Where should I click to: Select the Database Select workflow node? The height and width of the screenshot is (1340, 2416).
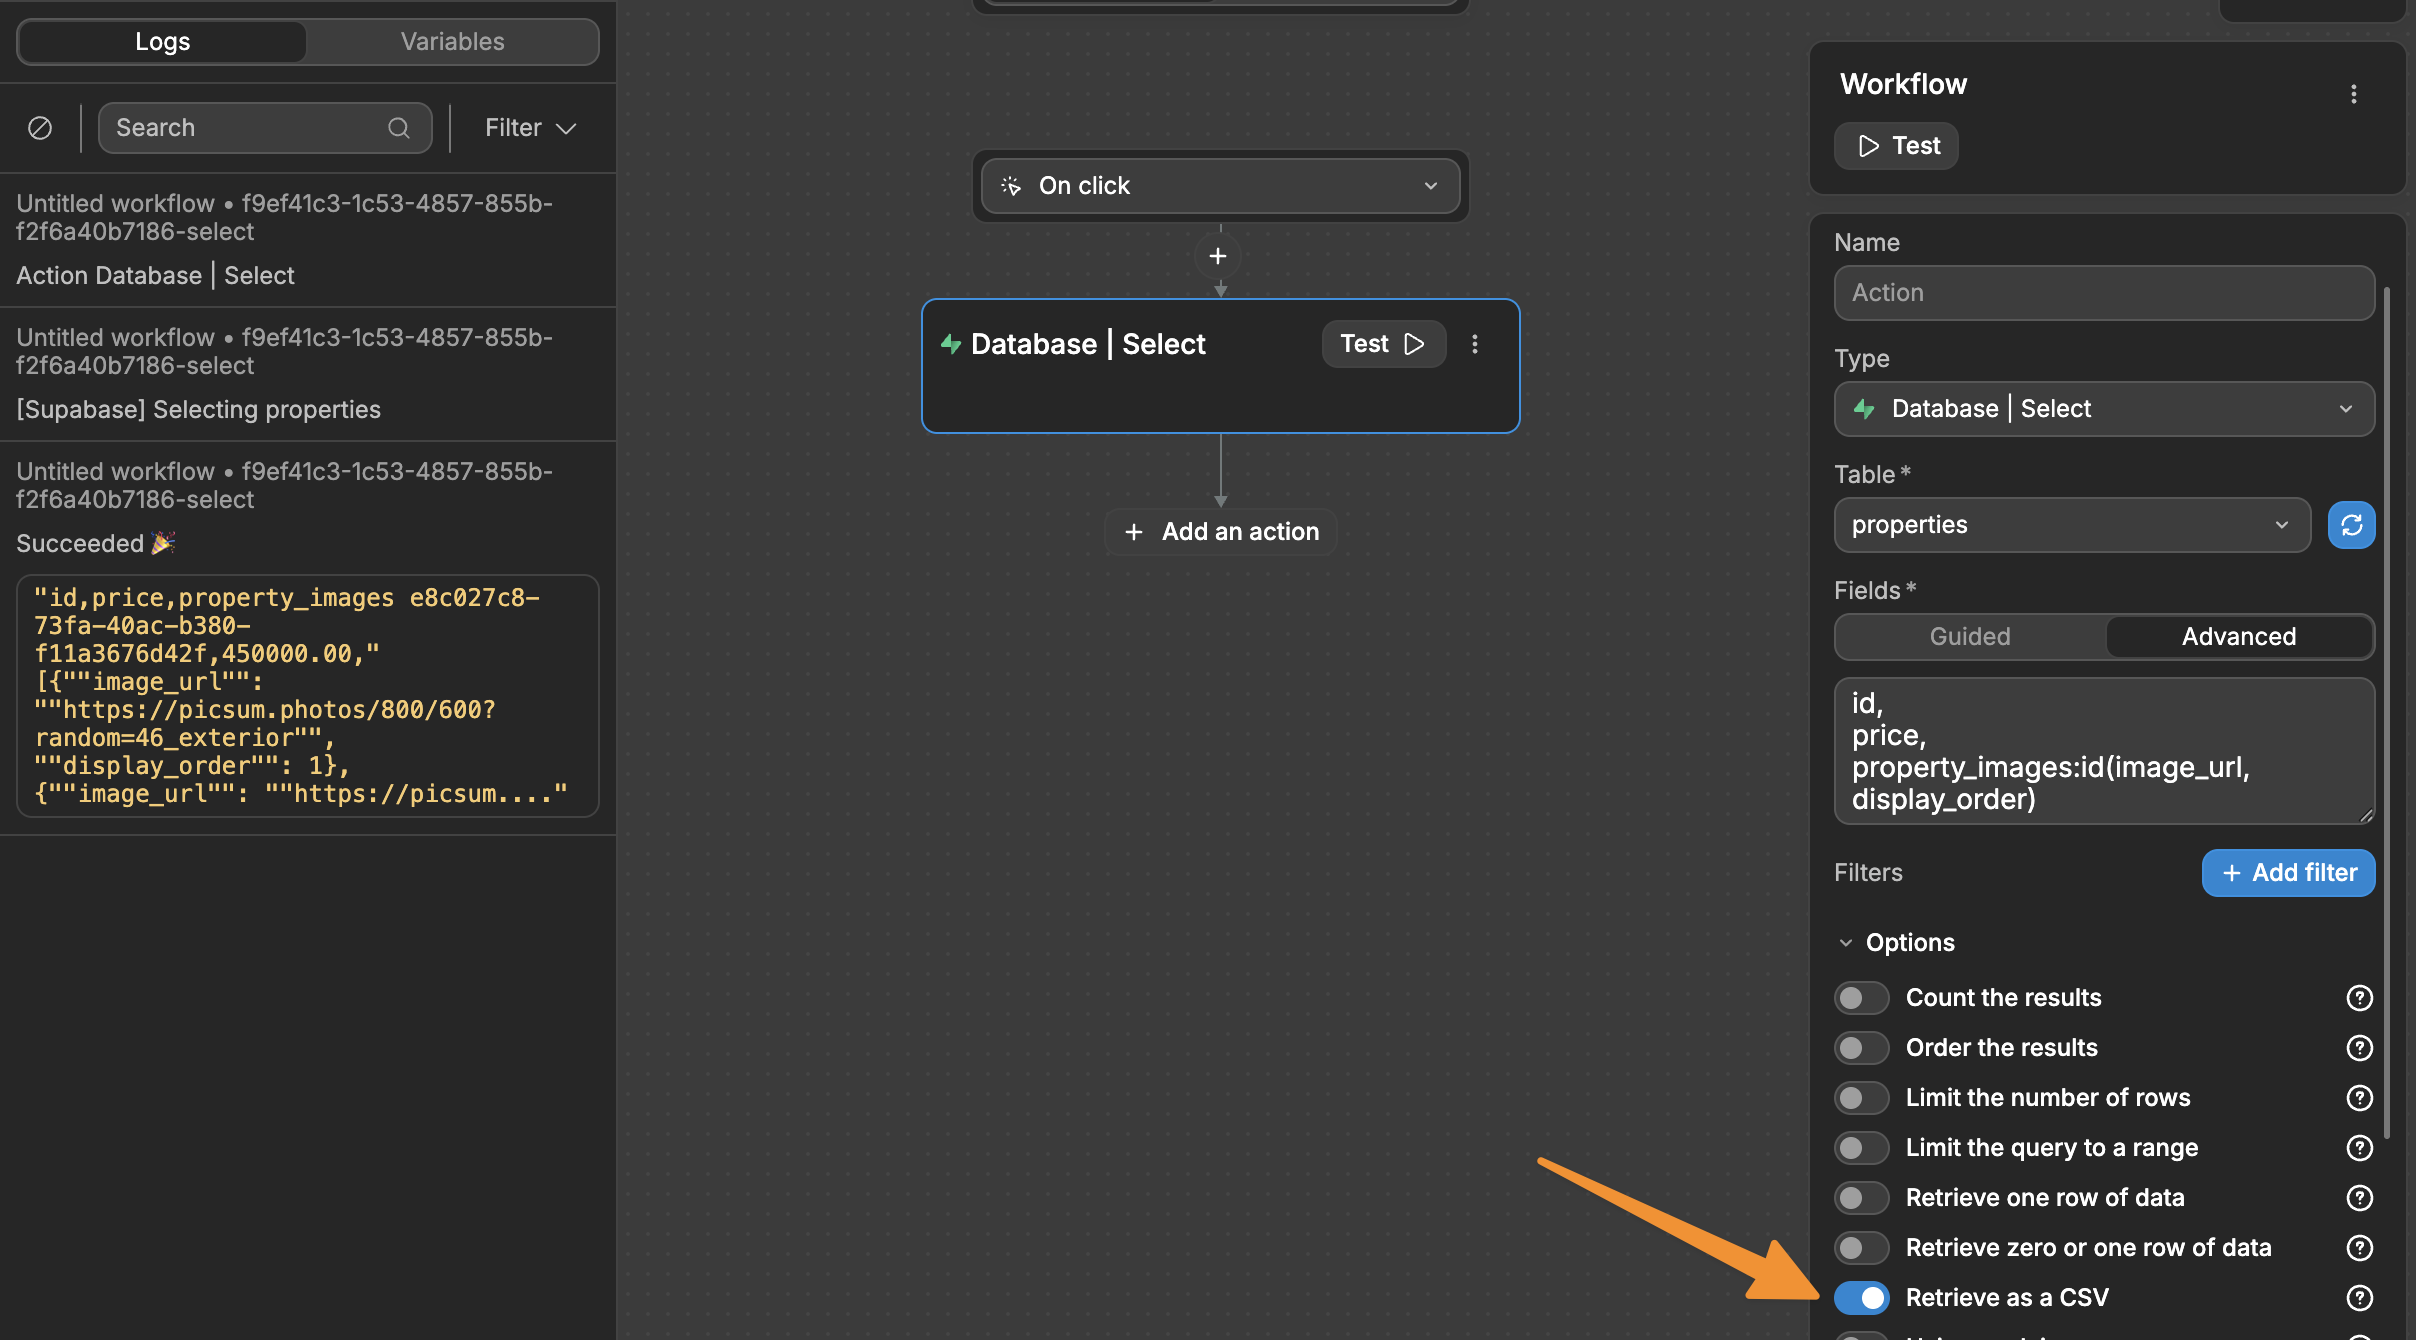(1220, 366)
